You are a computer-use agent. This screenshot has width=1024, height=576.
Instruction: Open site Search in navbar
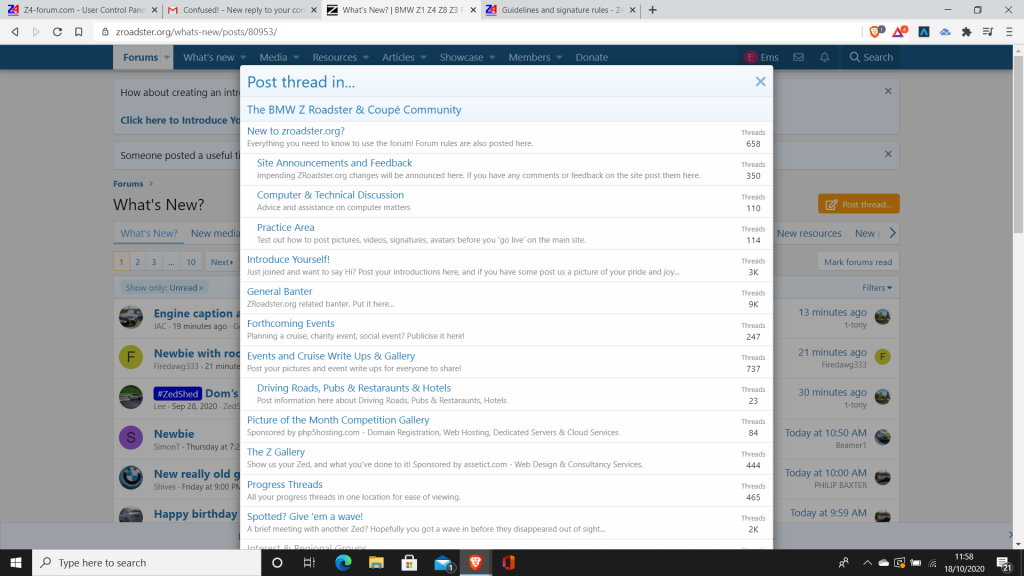tap(871, 57)
